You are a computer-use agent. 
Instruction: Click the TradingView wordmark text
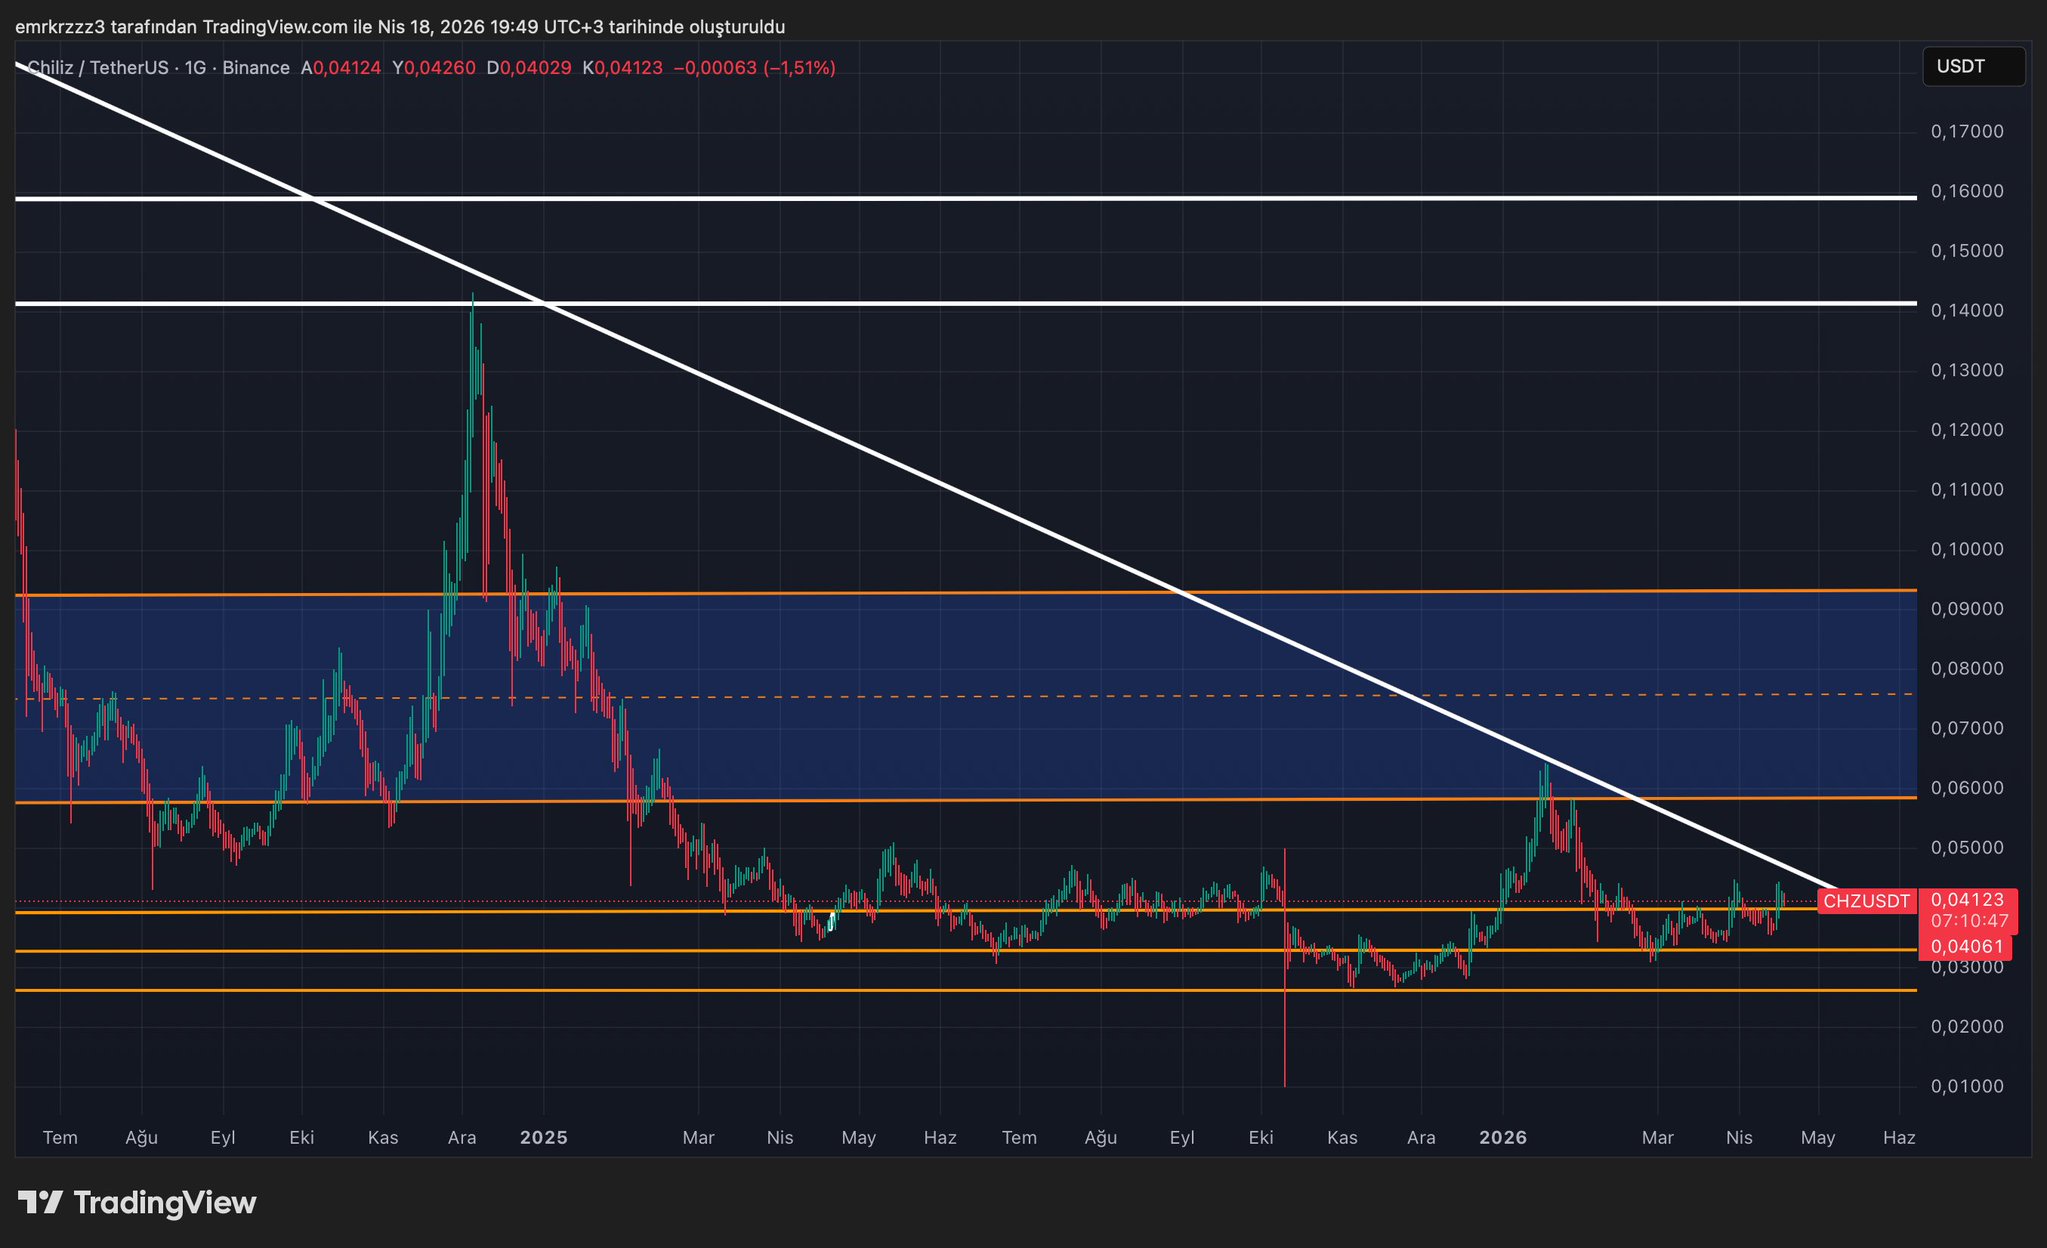[x=165, y=1202]
